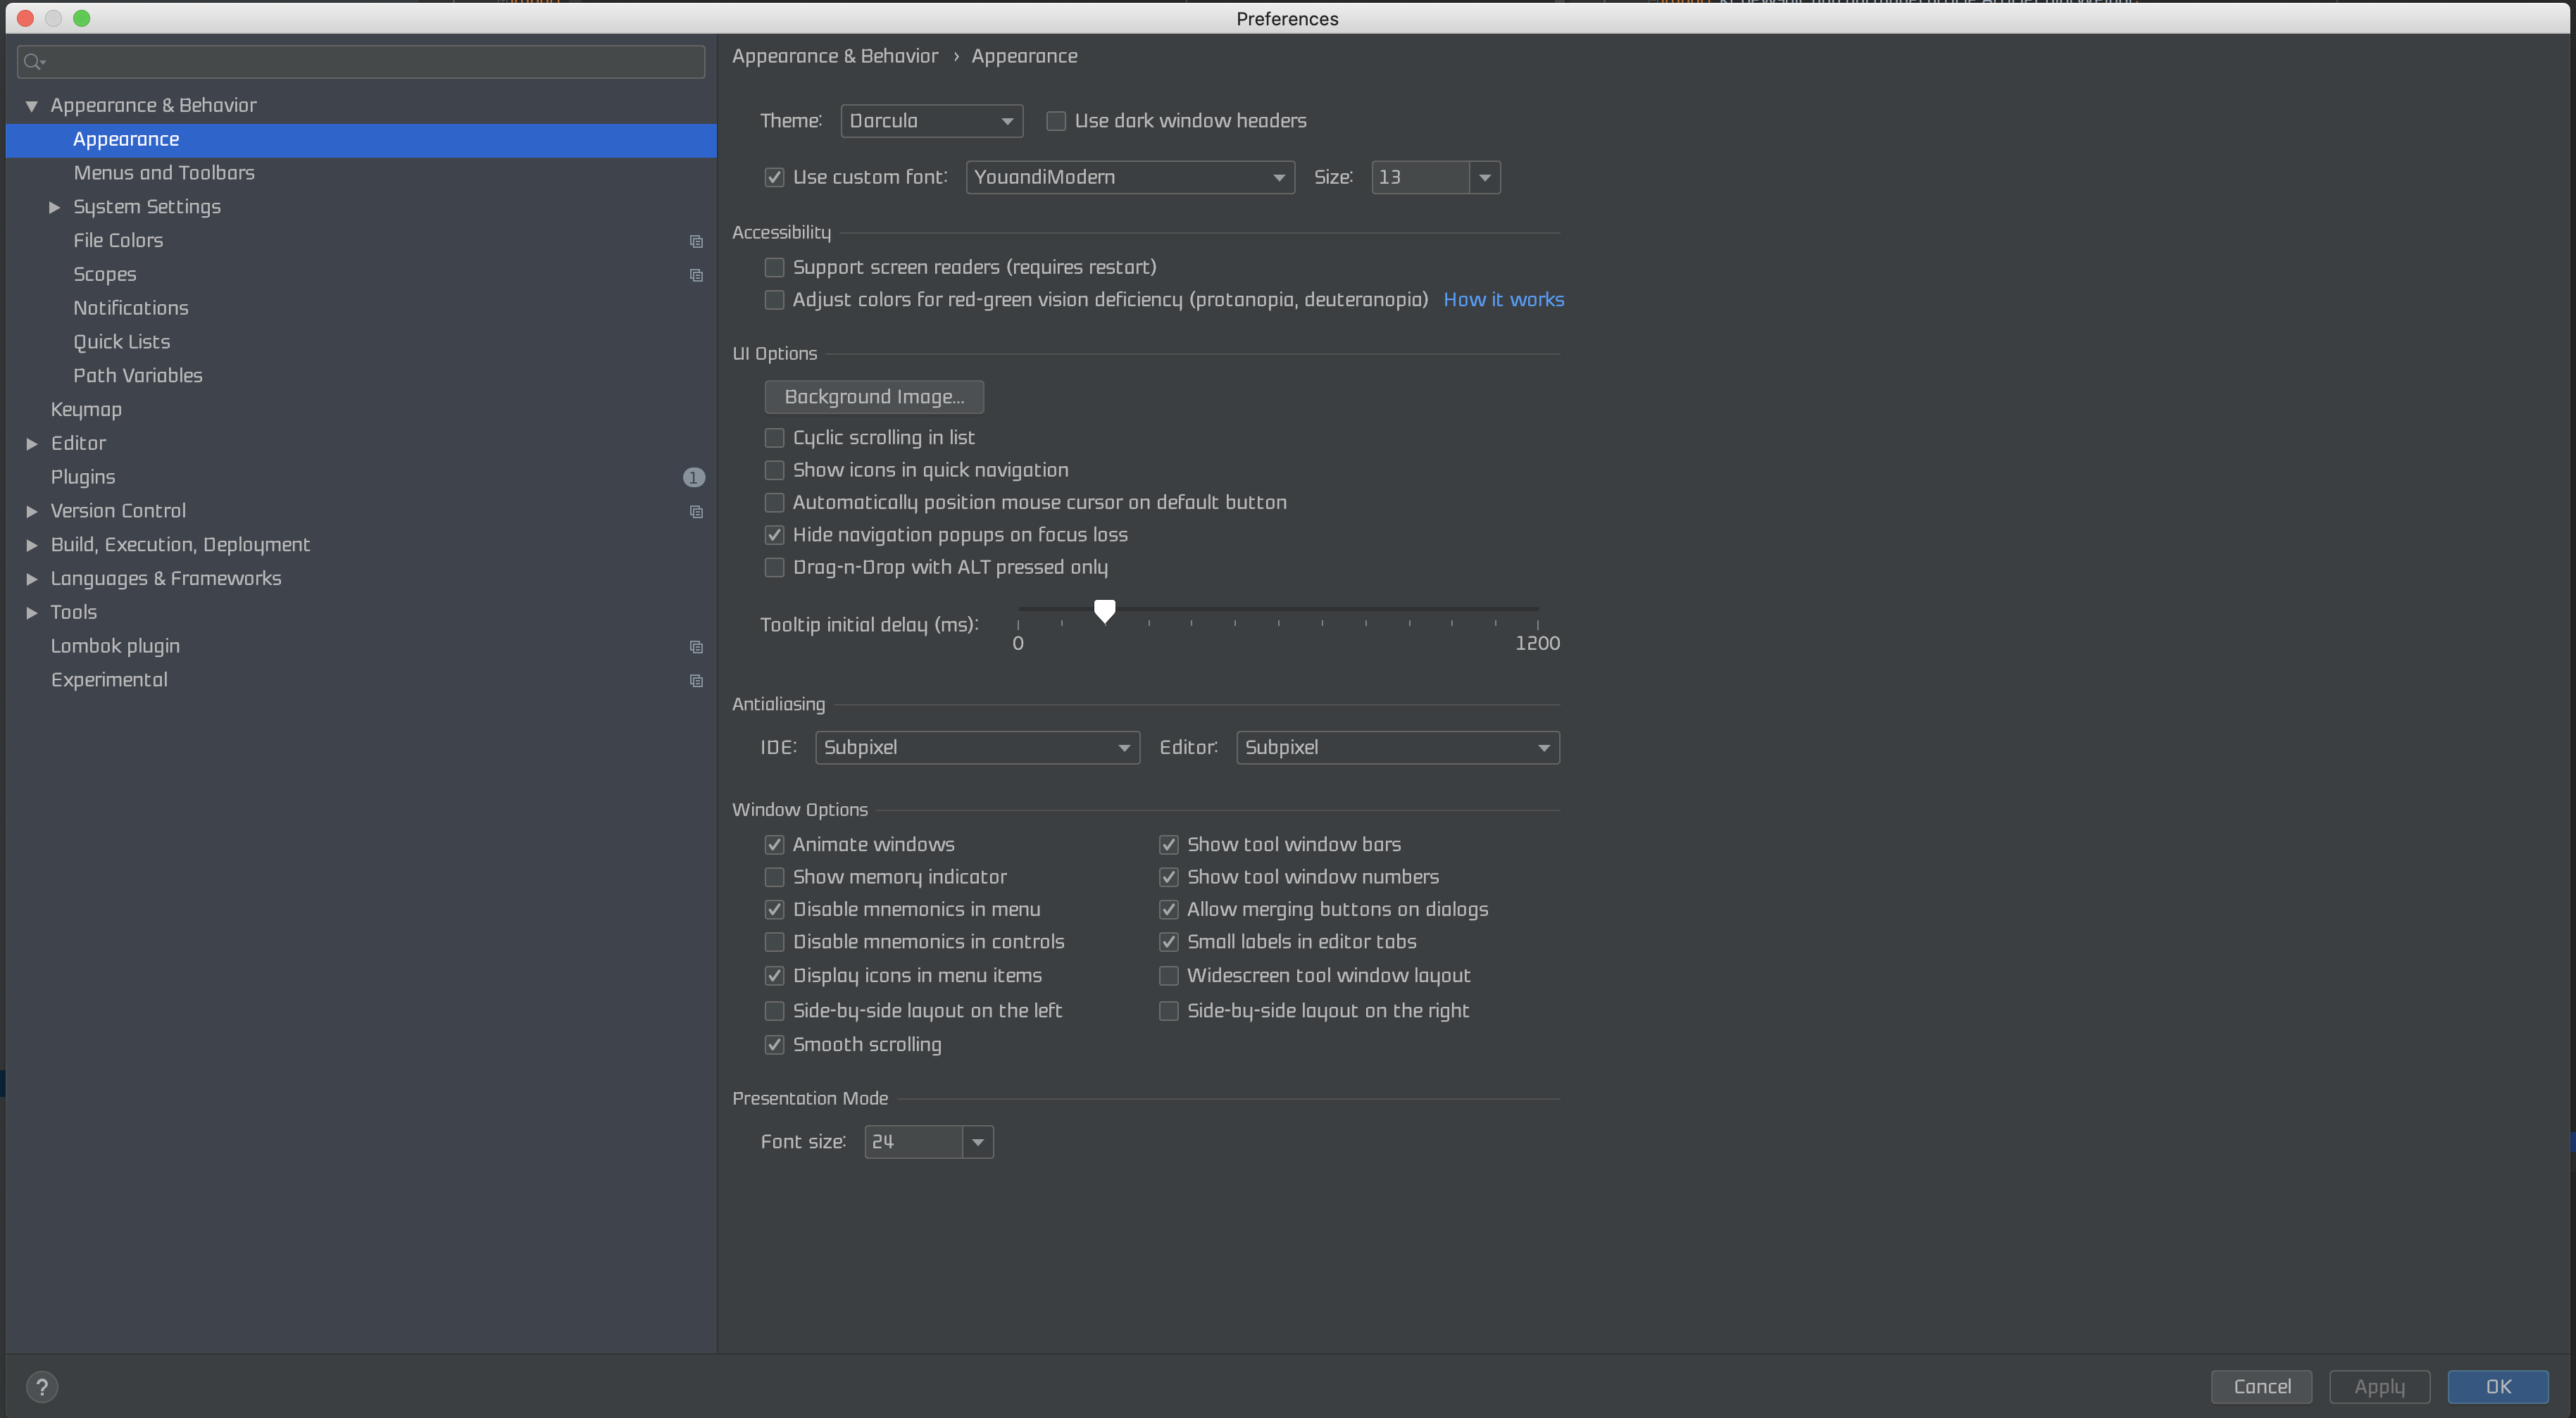Enable Show memory indicator checkbox
Viewport: 2576px width, 1418px height.
[x=774, y=877]
